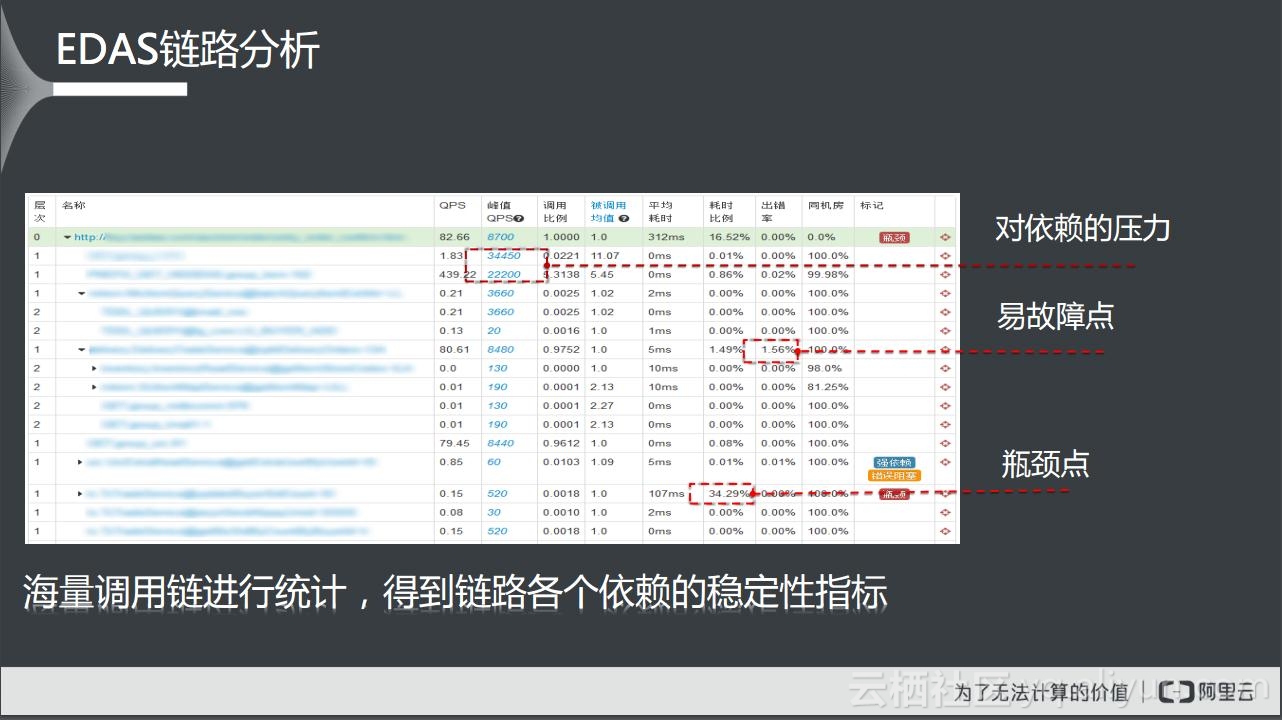1282x720 pixels.
Task: Click the 瓶颈 badge on the top row
Action: pos(893,237)
